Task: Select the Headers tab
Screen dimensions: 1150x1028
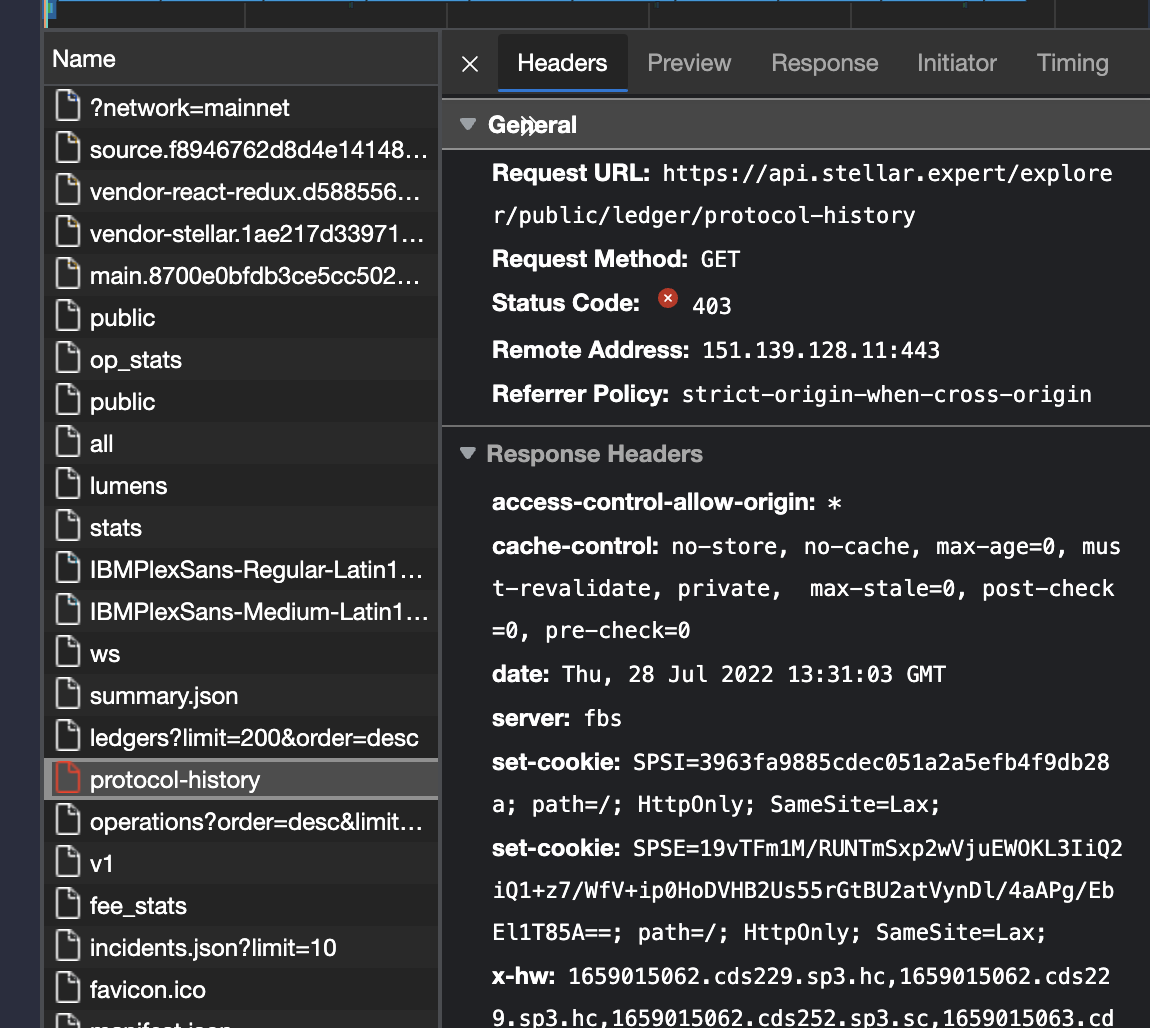Action: point(563,63)
